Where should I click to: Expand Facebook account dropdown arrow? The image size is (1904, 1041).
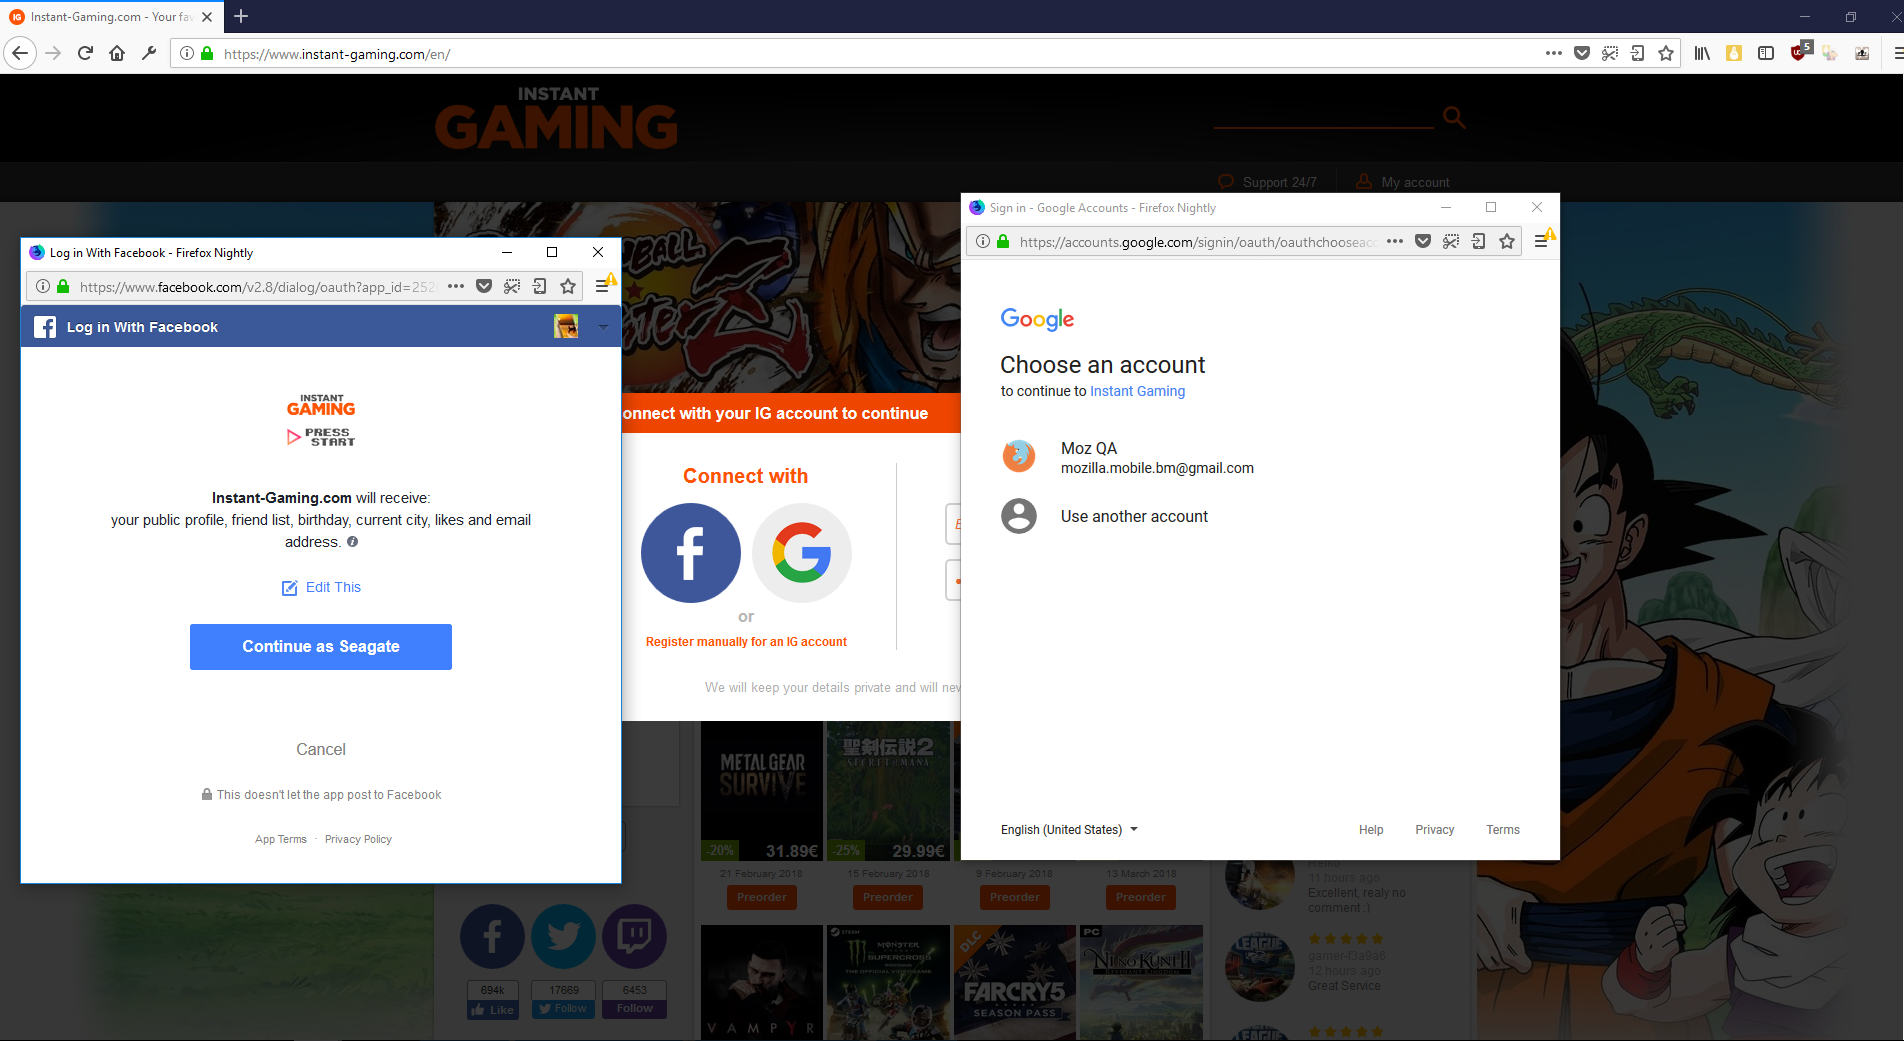coord(603,327)
